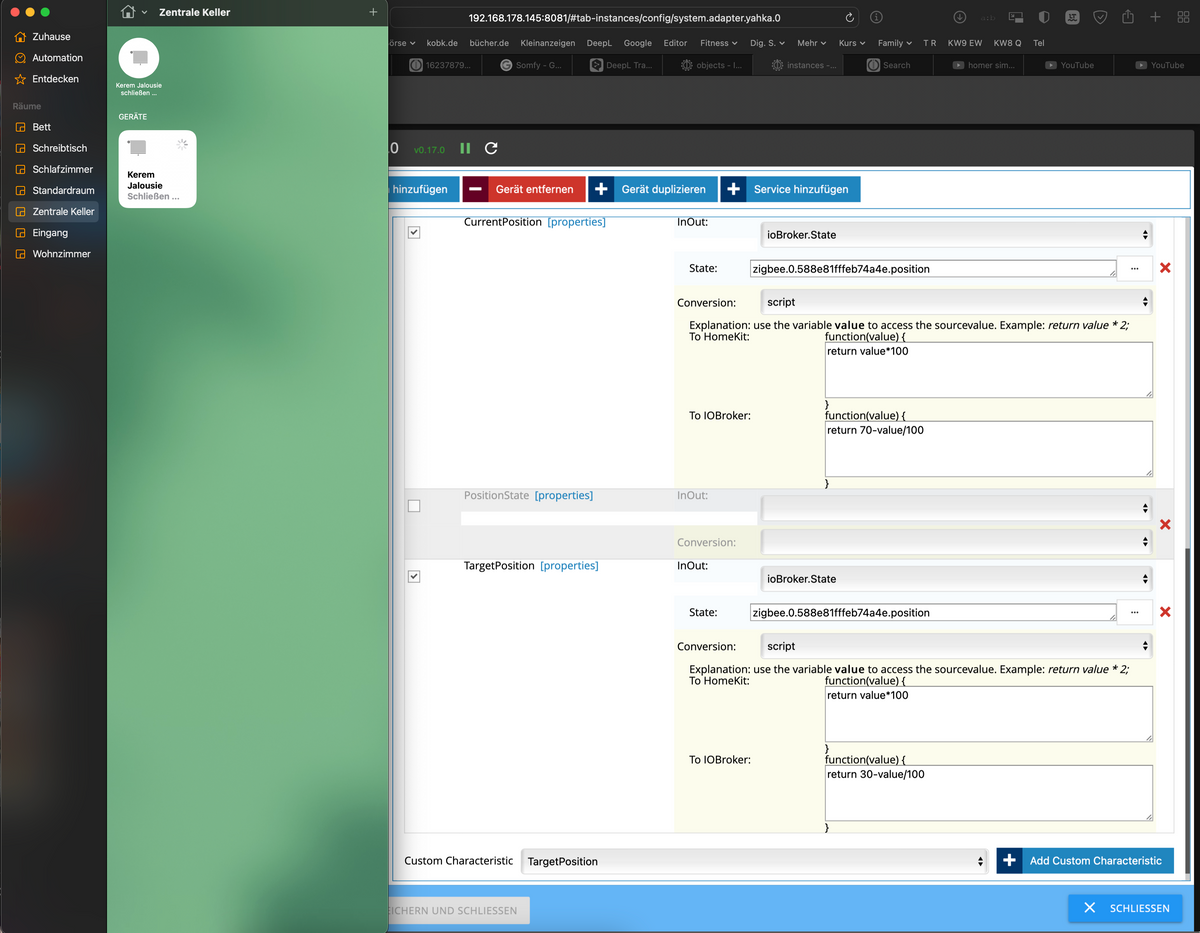Show Safari tab overview grid
The height and width of the screenshot is (933, 1200).
pos(1182,17)
